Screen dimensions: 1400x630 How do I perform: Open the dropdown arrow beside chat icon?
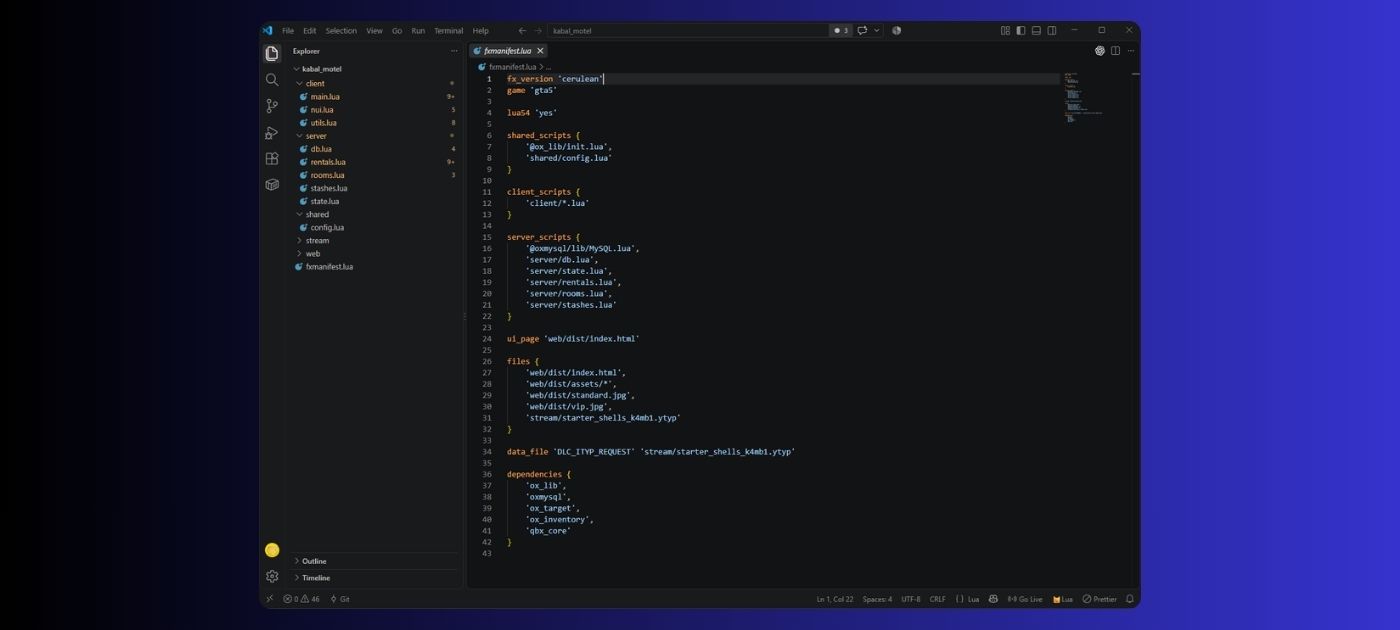877,31
